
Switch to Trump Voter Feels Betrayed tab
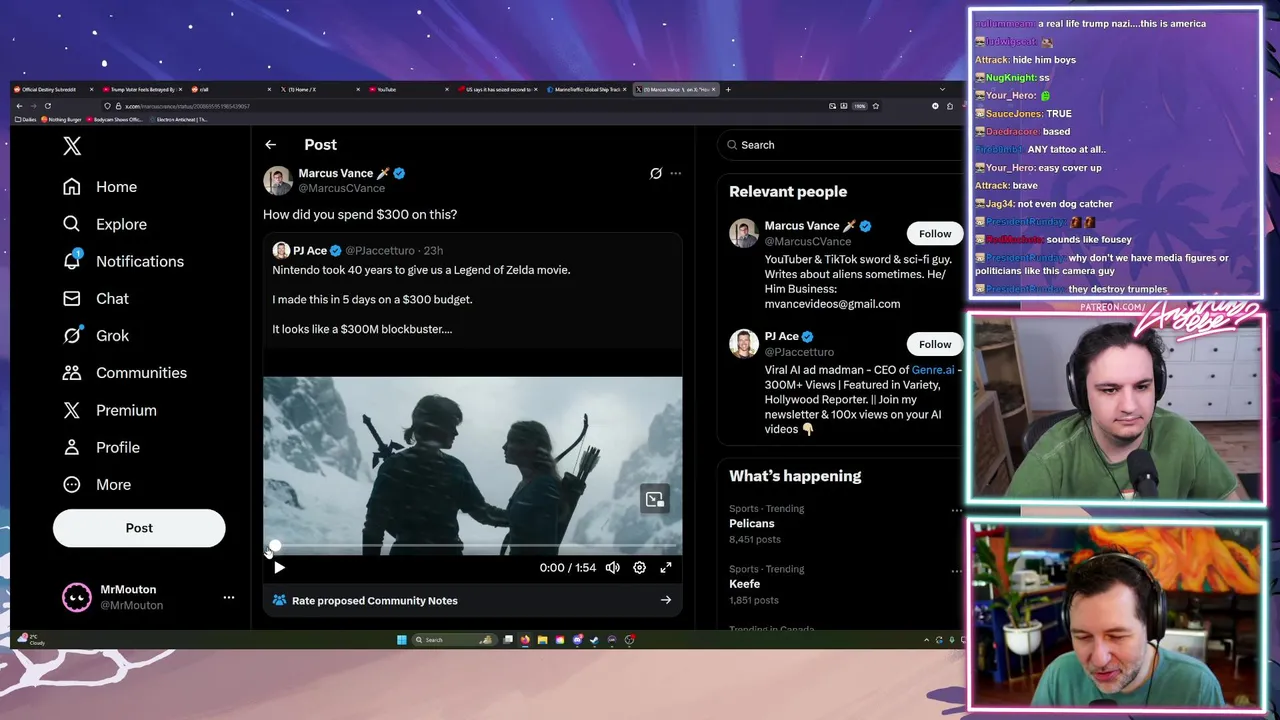(142, 89)
